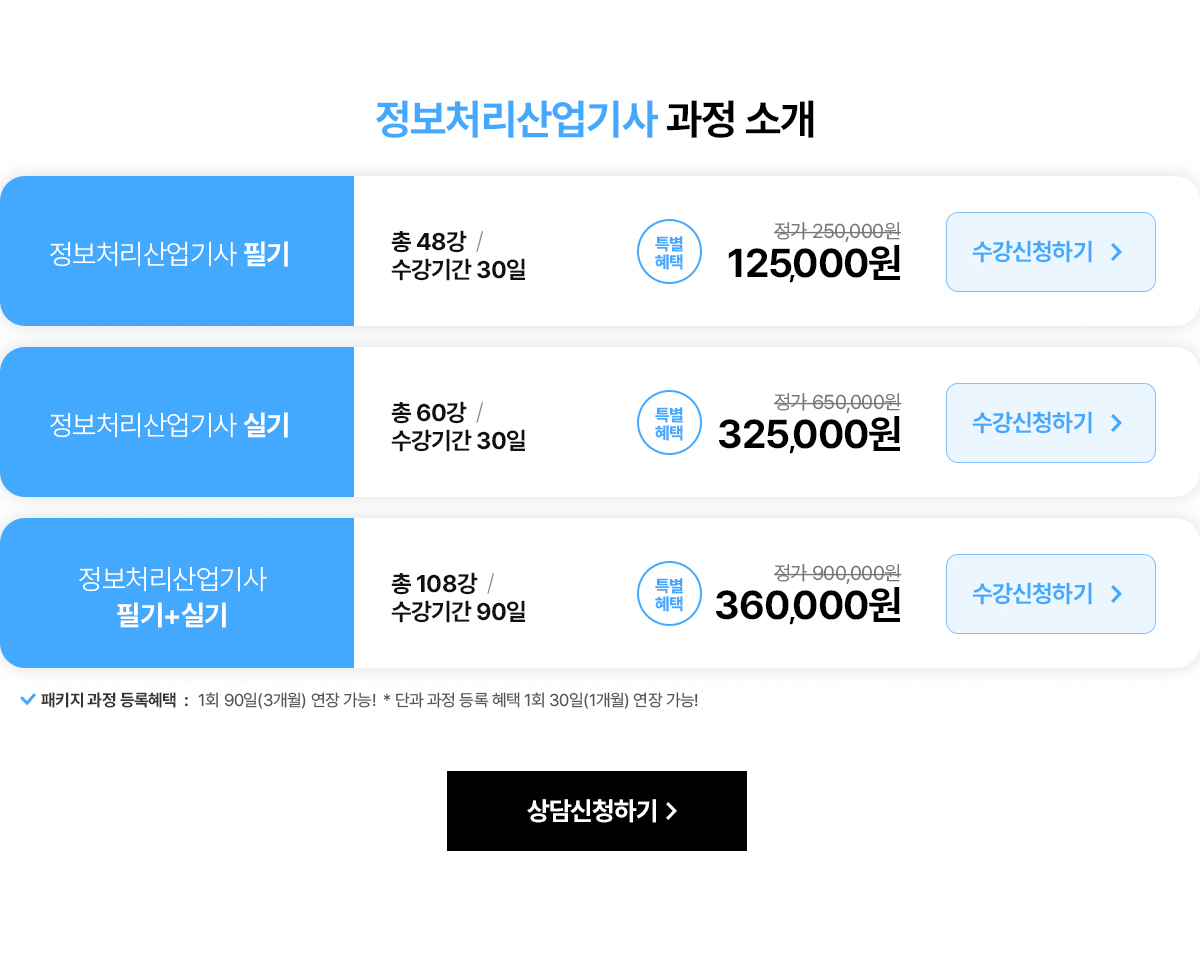Screen dimensions: 1200x962
Task: Click the 총 108강 수강기간 90일 text
Action: [x=458, y=597]
